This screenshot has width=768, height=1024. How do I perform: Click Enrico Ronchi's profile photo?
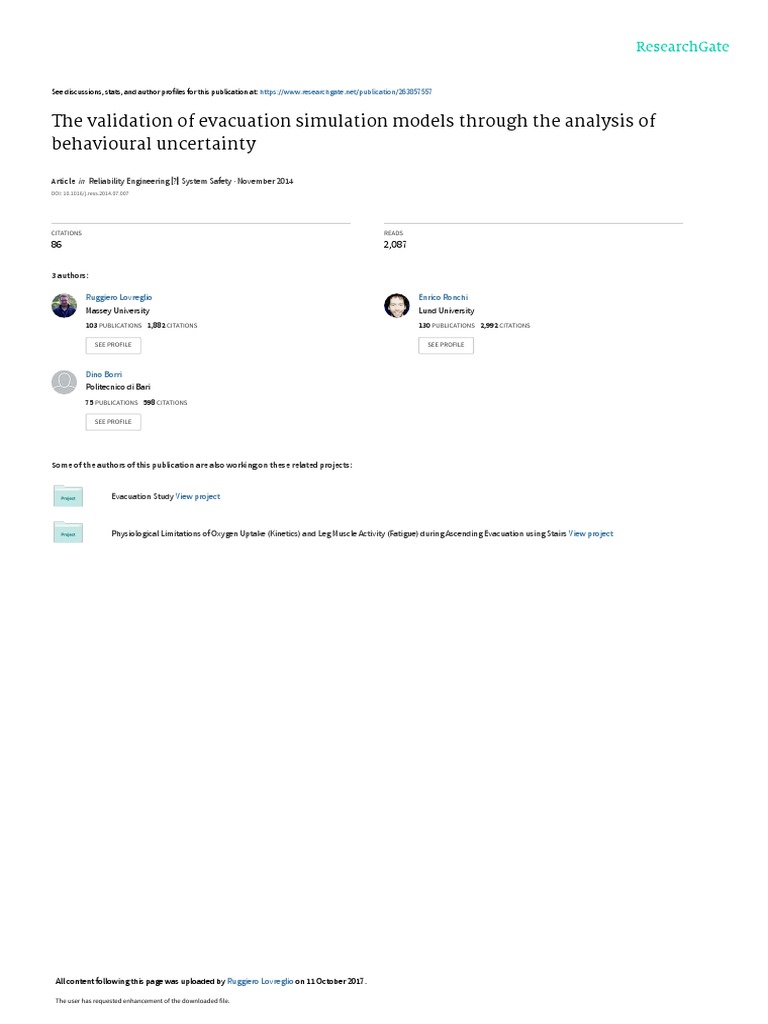(x=397, y=305)
